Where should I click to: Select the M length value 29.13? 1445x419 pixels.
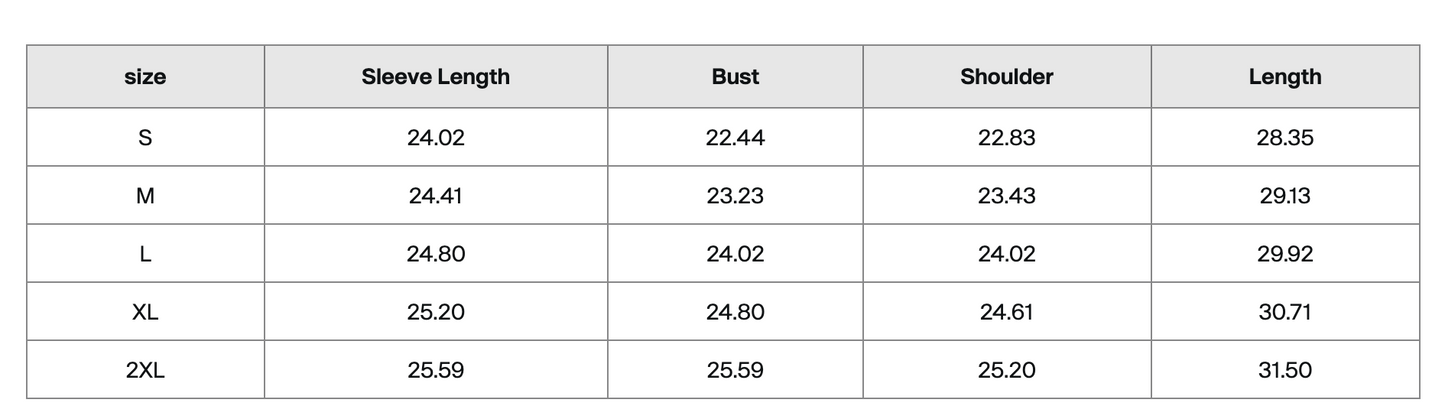[x=1285, y=196]
